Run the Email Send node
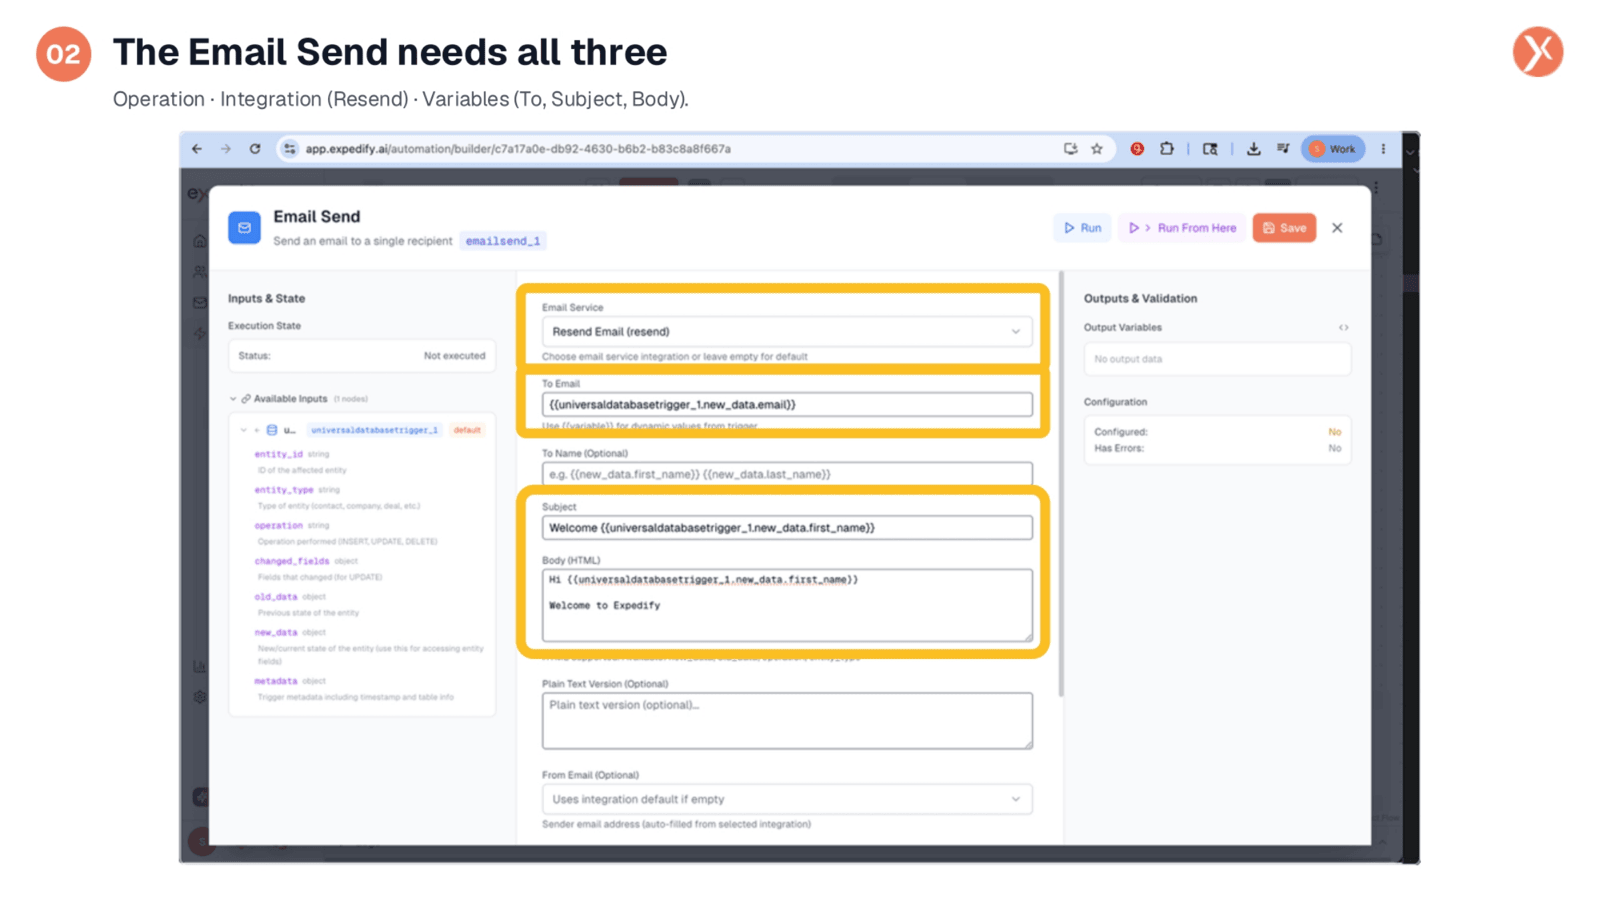Viewport: 1600px width, 900px height. pyautogui.click(x=1082, y=228)
